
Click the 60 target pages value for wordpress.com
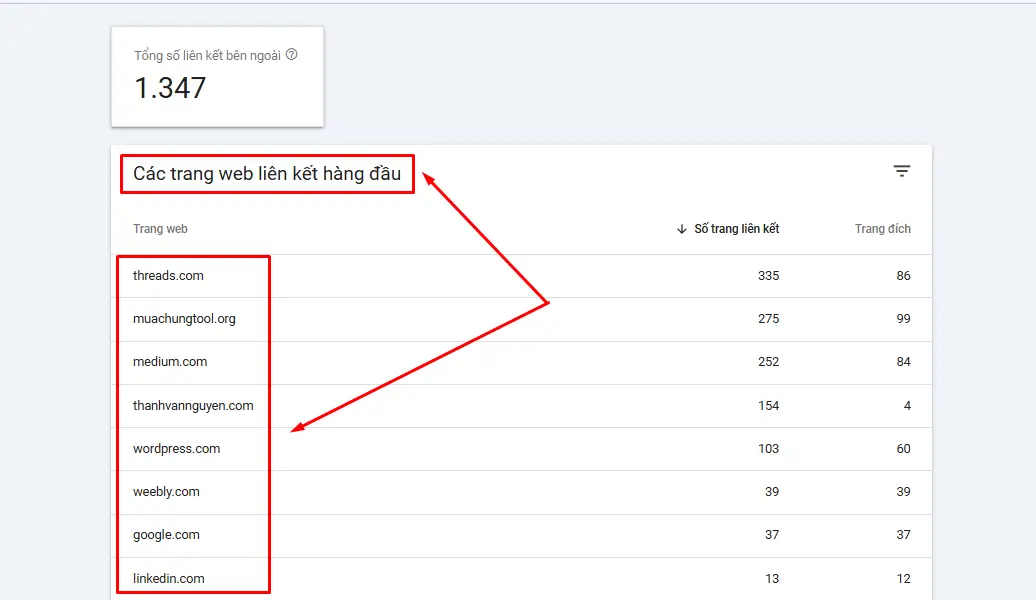[903, 449]
